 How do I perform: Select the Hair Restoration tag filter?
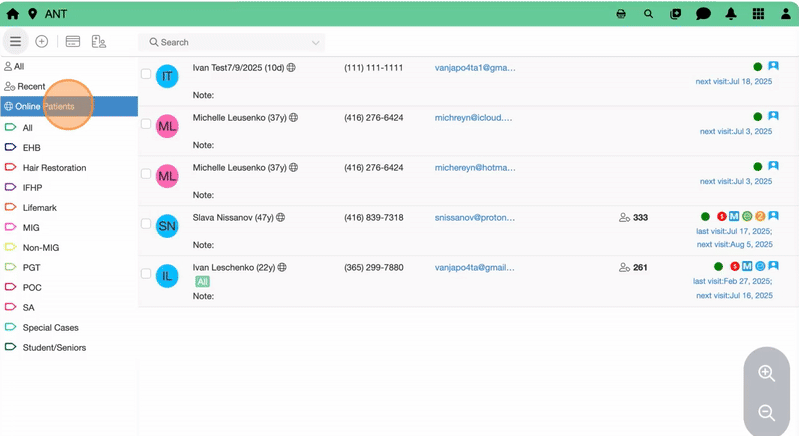tap(54, 168)
